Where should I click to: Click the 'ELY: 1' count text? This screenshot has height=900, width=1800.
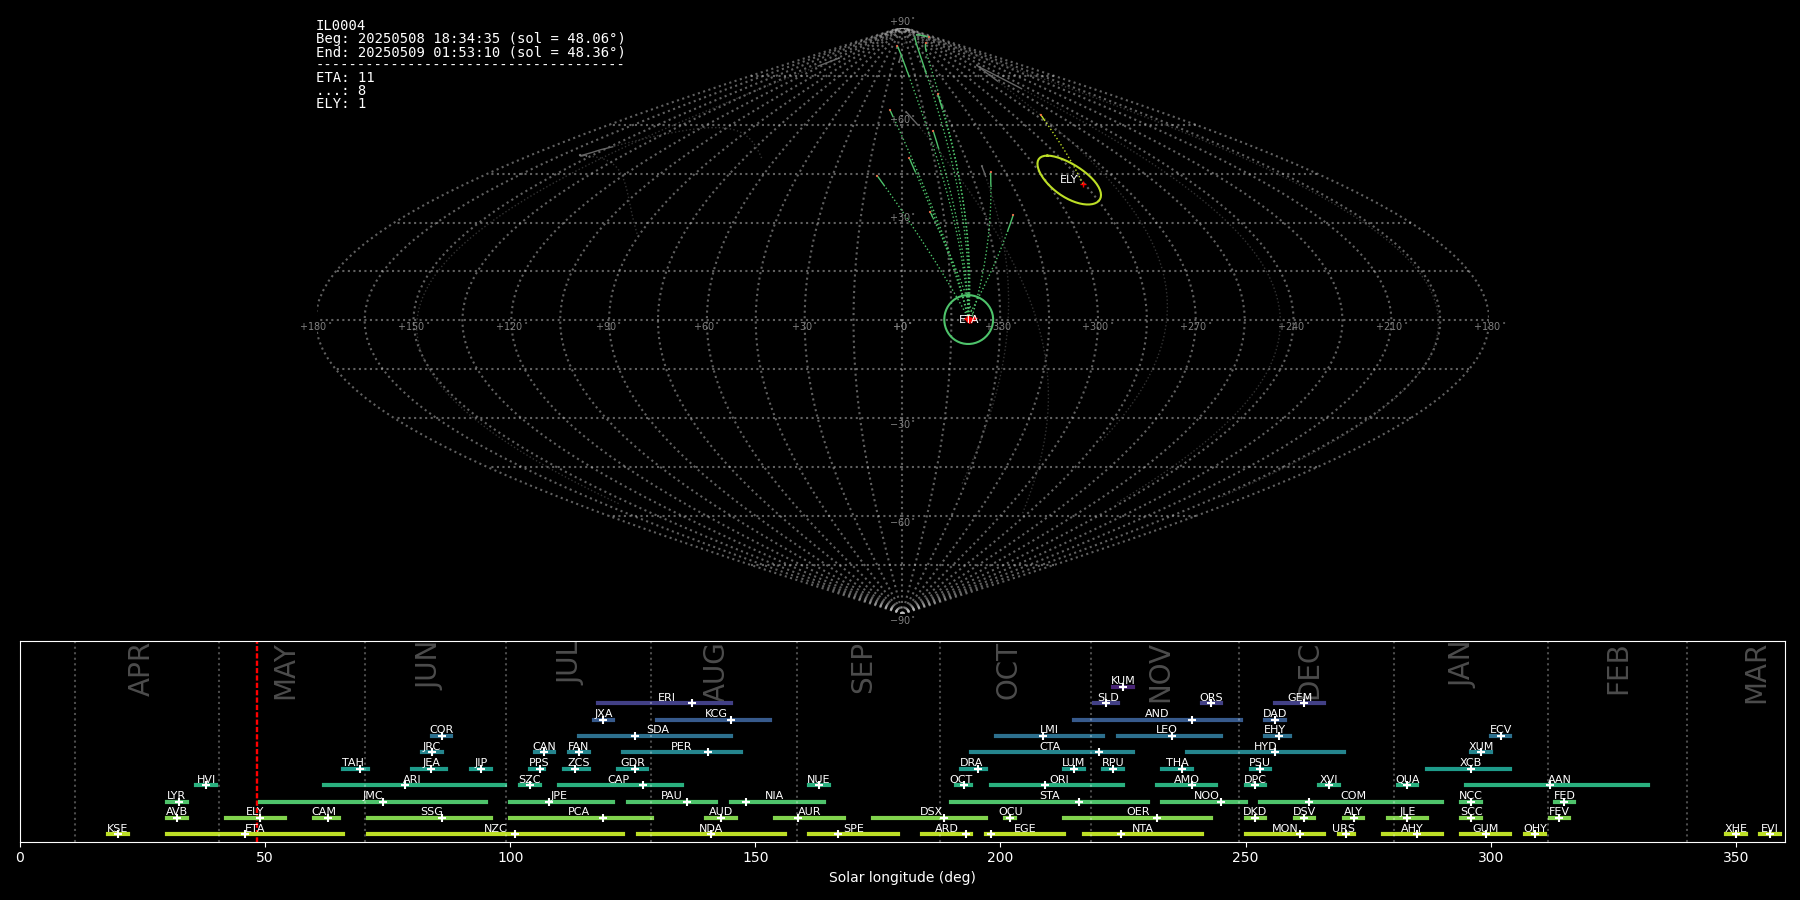pyautogui.click(x=341, y=104)
